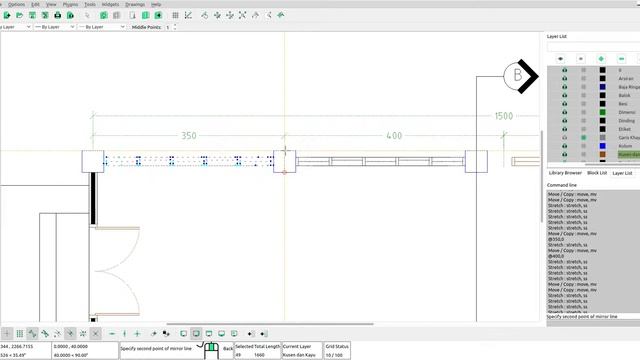The image size is (640, 360).
Task: Click the brown swatch of Kusen dan Kayu layer
Action: [x=602, y=154]
